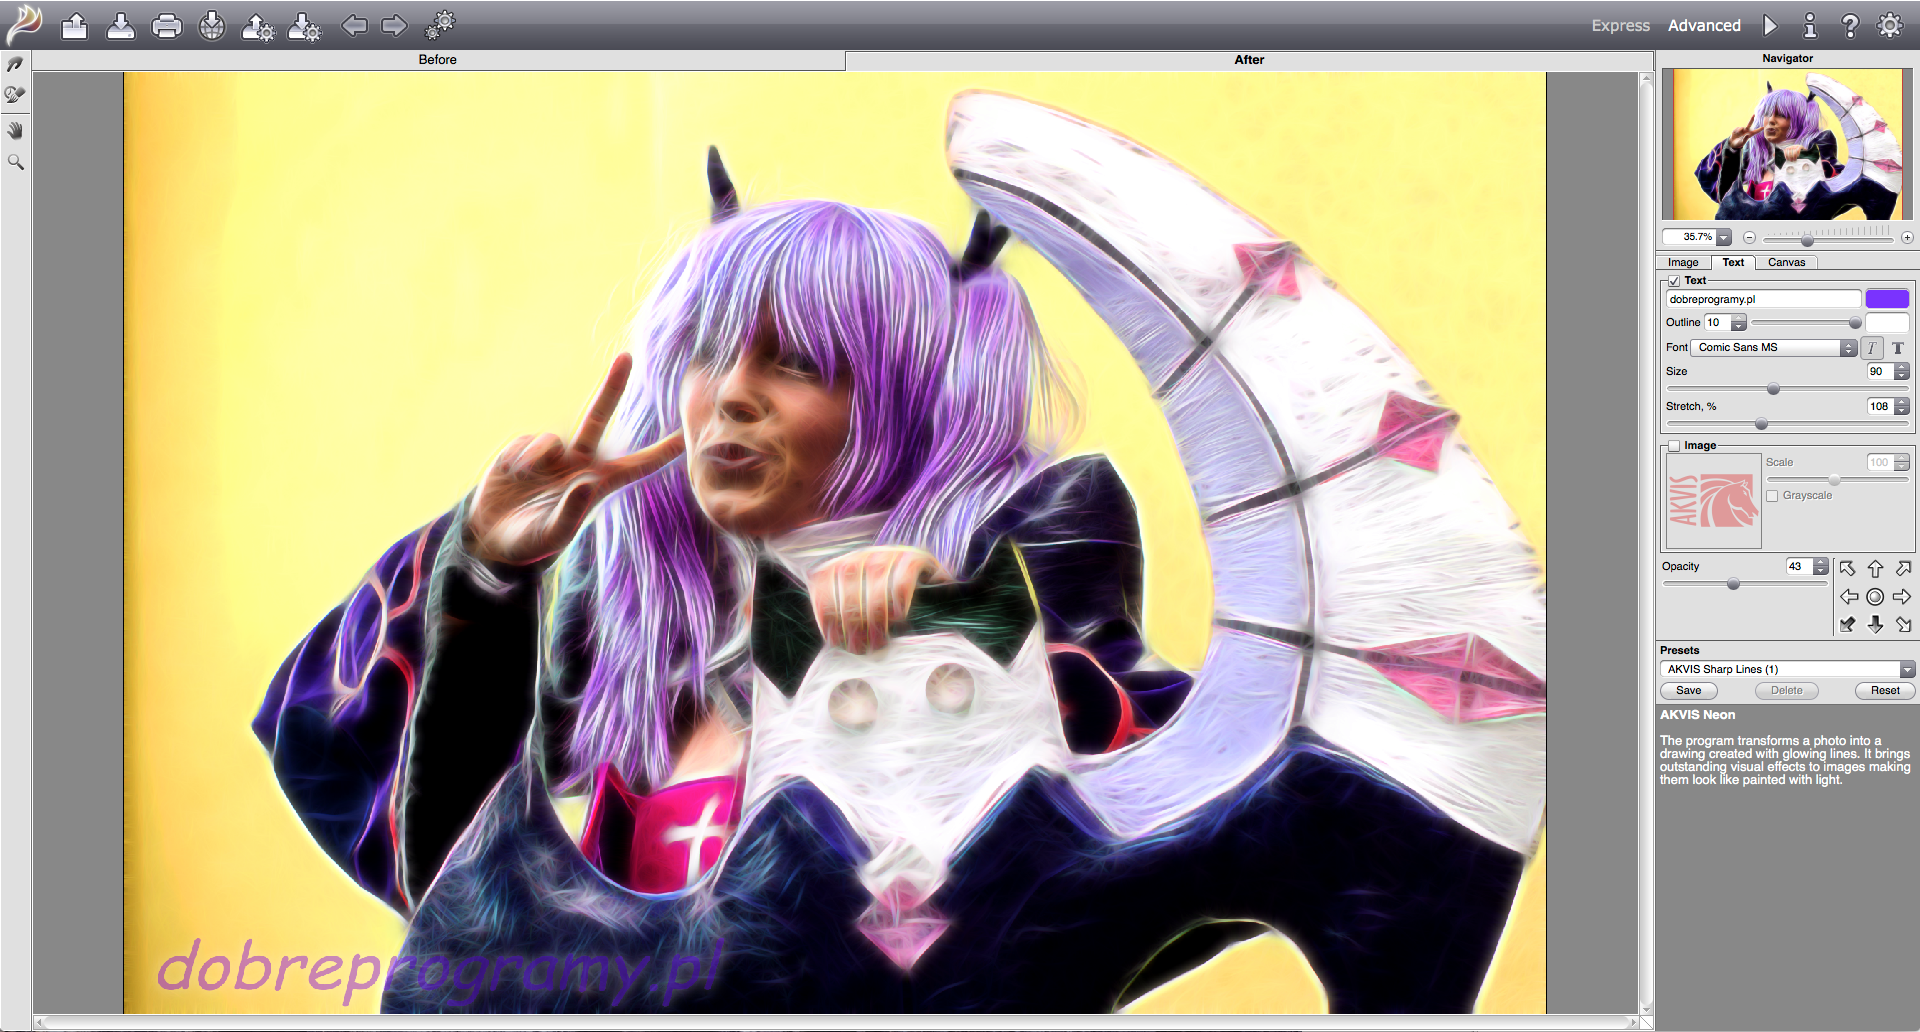Click the image Scale stepper arrows
The image size is (1920, 1032).
point(1902,463)
